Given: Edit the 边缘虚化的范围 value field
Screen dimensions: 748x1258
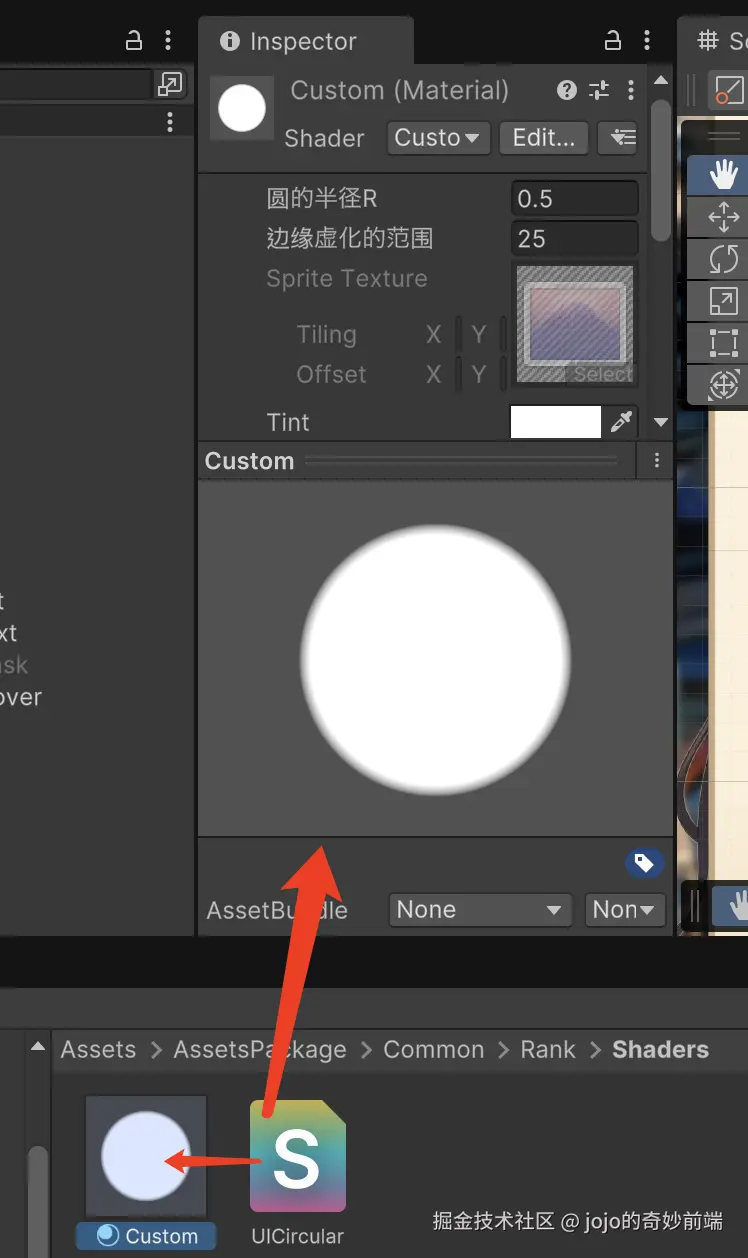Looking at the screenshot, I should (575, 238).
